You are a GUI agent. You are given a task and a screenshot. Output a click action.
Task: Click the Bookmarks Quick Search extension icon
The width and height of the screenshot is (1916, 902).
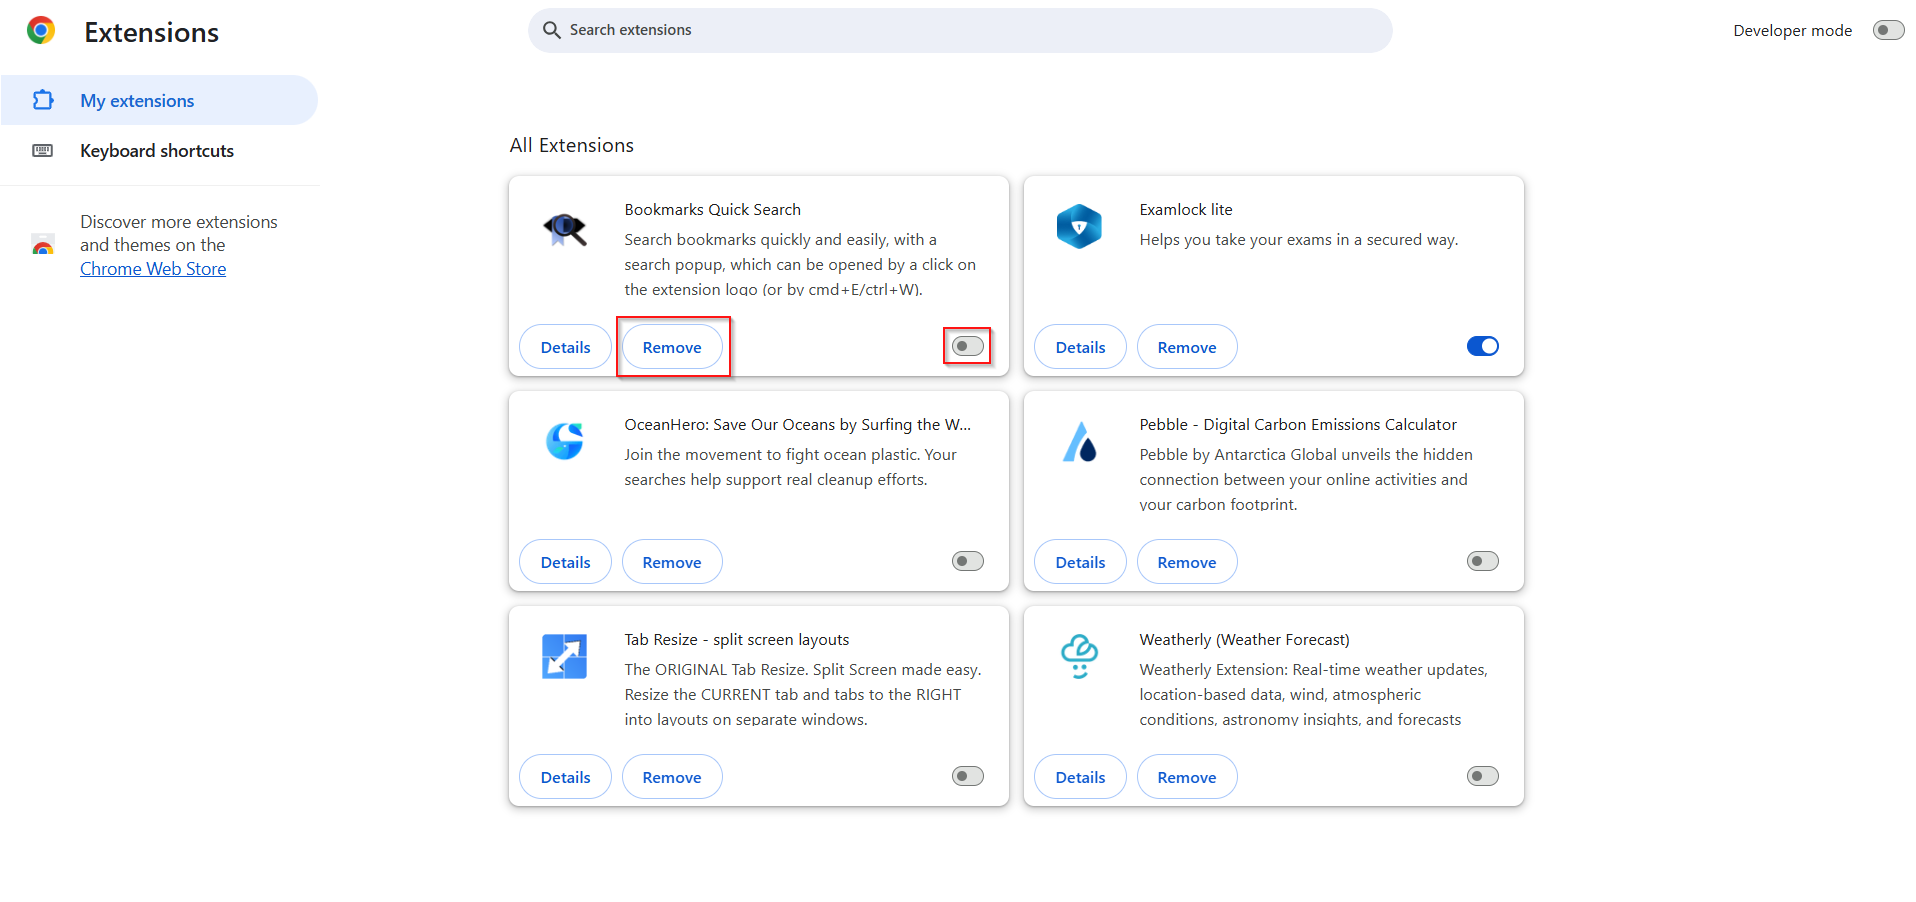coord(565,229)
